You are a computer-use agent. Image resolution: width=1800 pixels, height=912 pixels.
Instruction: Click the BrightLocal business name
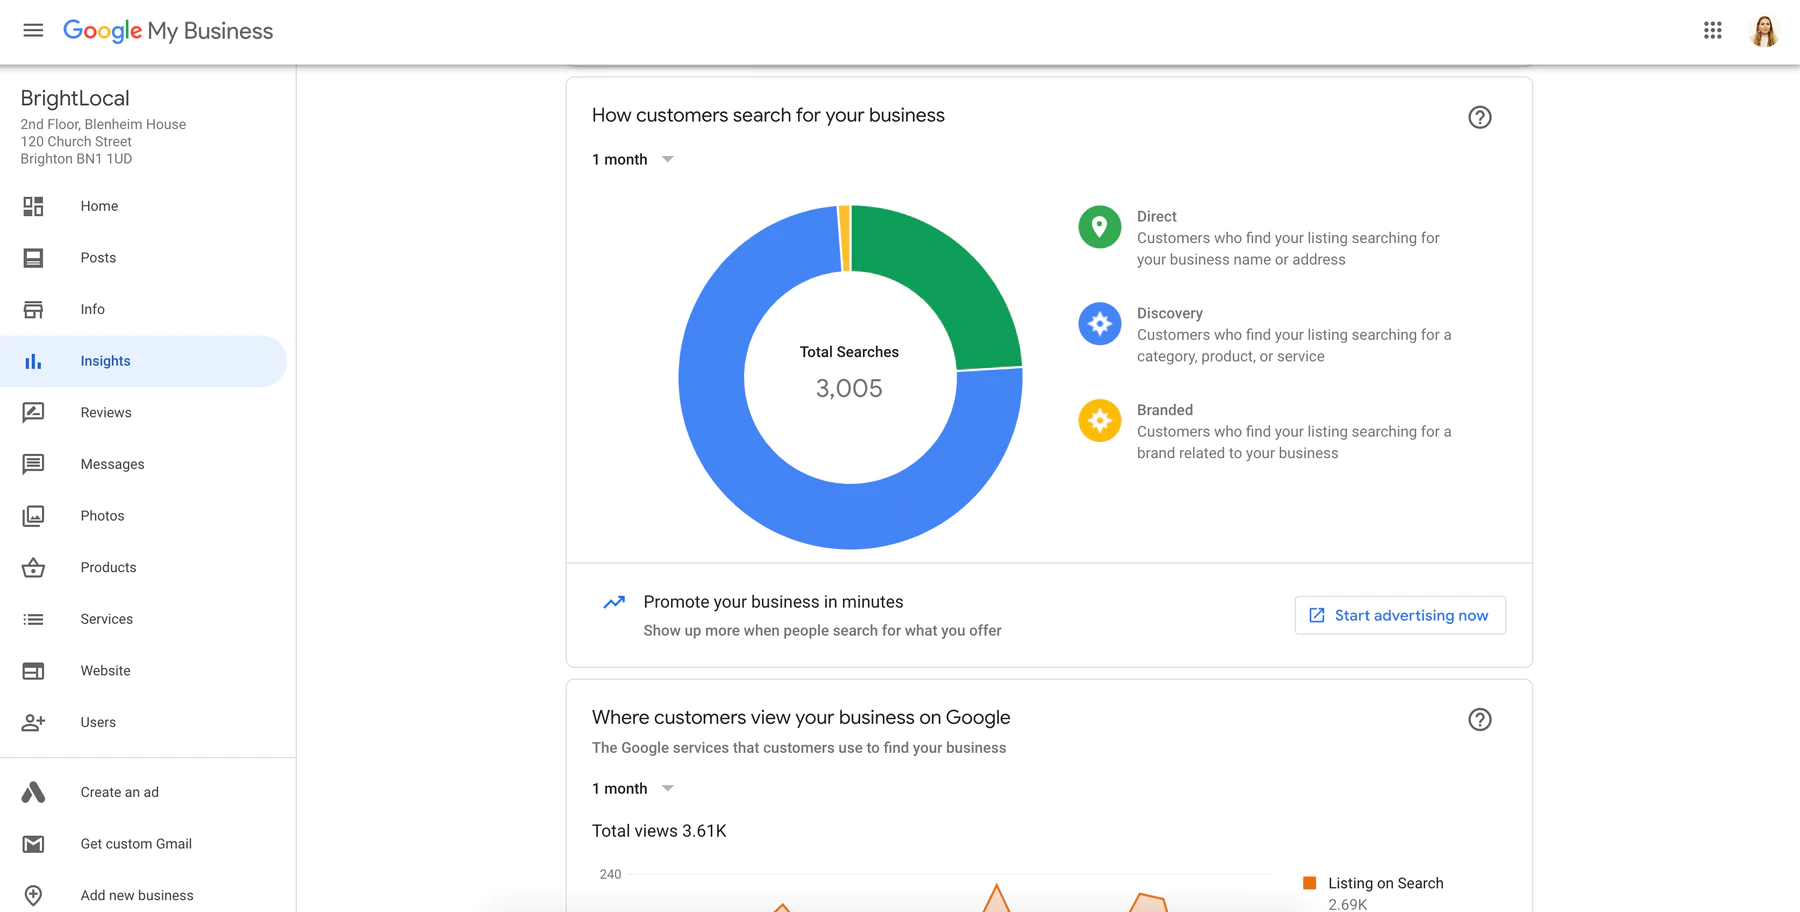click(75, 98)
